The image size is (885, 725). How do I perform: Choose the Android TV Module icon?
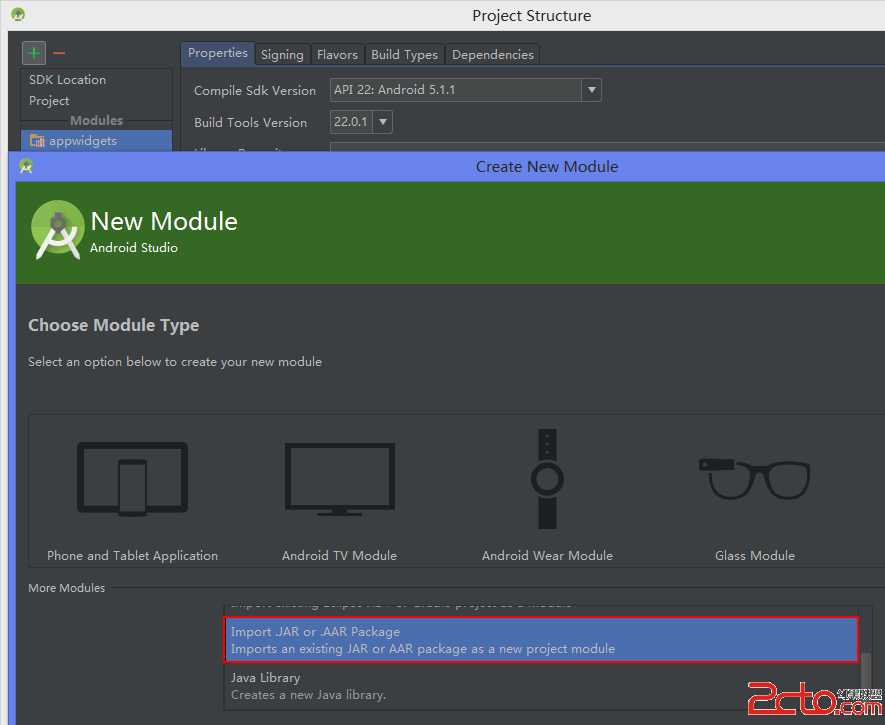pos(340,479)
